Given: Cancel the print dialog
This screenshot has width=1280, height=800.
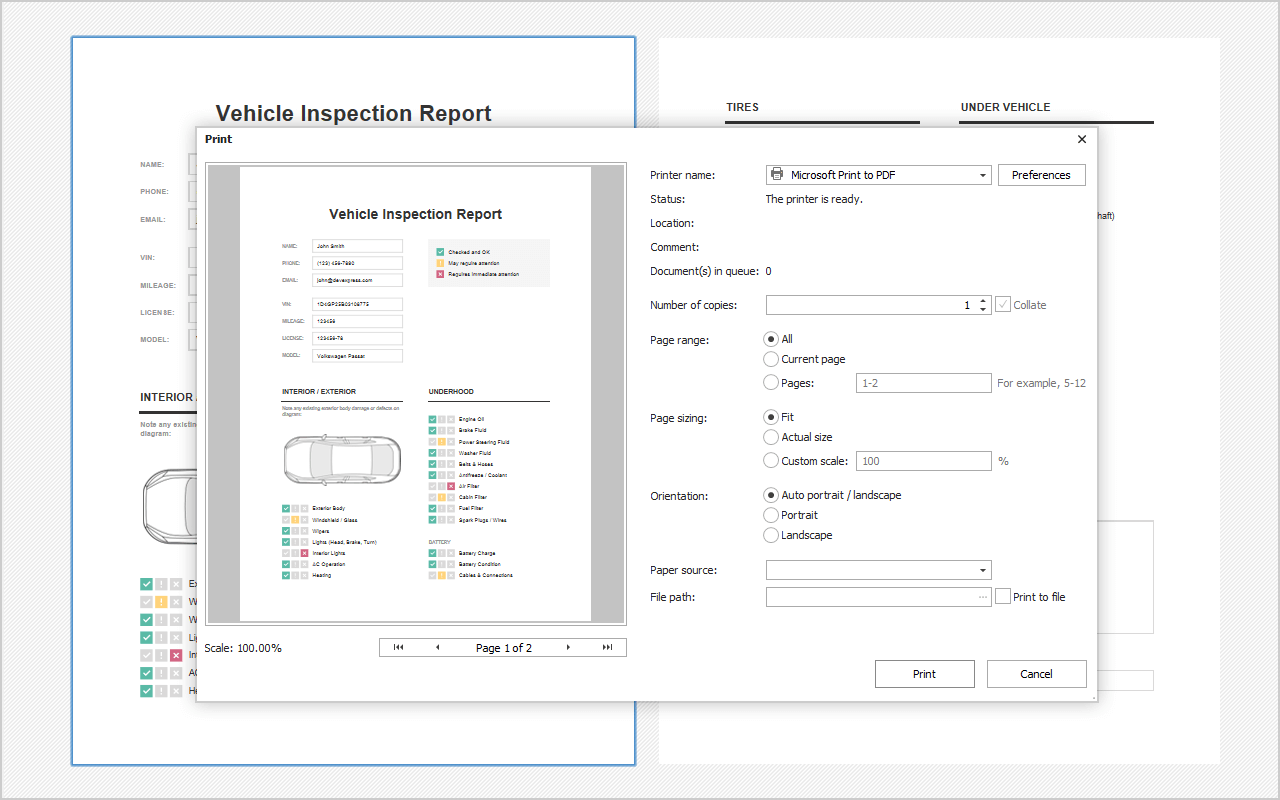Looking at the screenshot, I should coord(1036,674).
